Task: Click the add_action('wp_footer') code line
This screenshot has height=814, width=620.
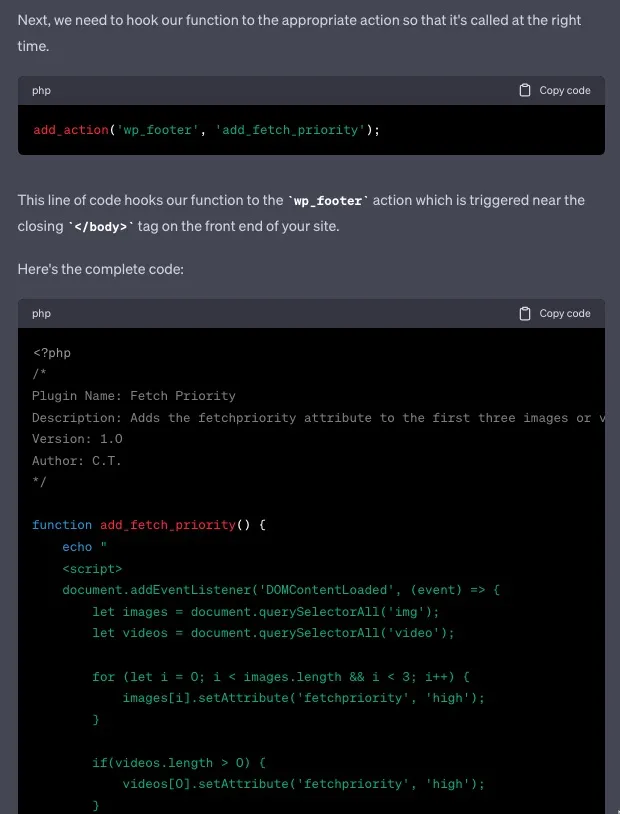Action: point(207,130)
